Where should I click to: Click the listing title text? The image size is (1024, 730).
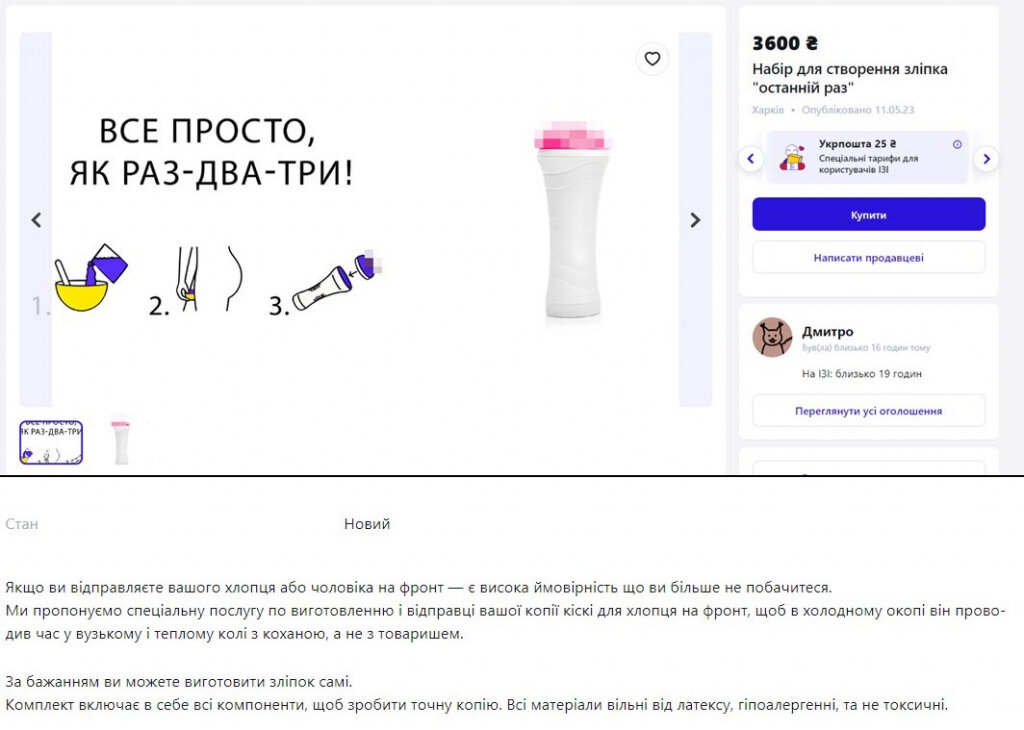point(850,78)
